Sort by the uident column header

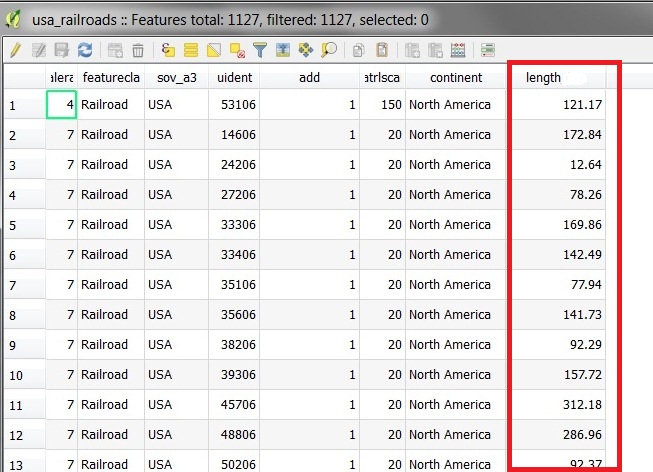(234, 77)
